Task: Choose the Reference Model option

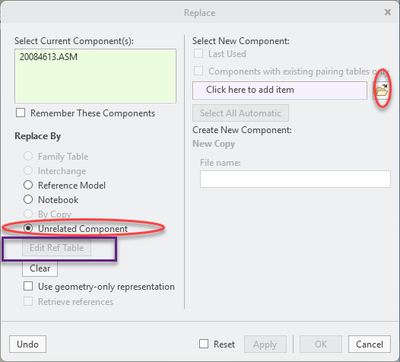Action: [28, 185]
